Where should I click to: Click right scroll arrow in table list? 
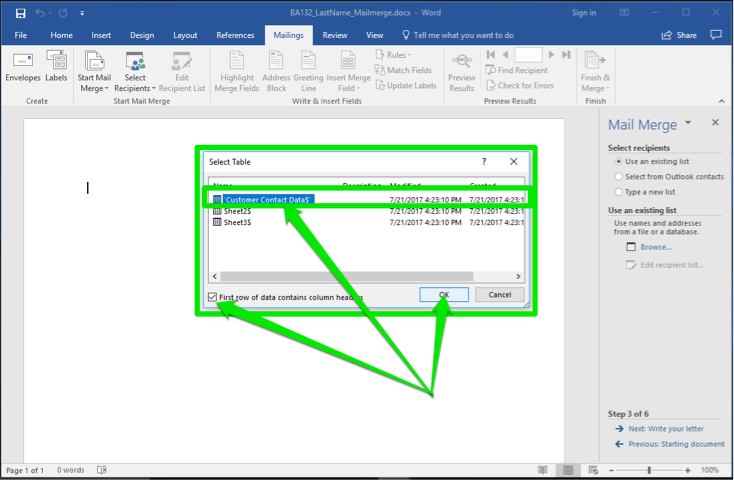pyautogui.click(x=518, y=276)
